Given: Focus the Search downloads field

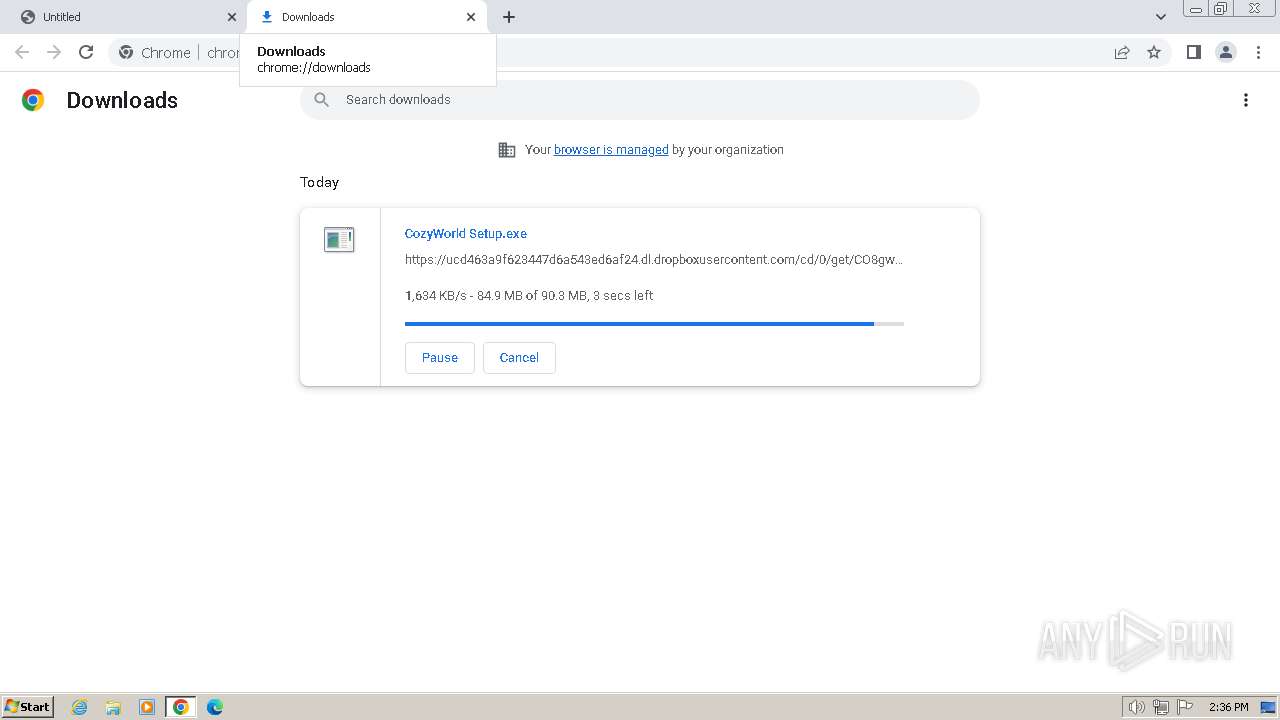Looking at the screenshot, I should point(640,100).
